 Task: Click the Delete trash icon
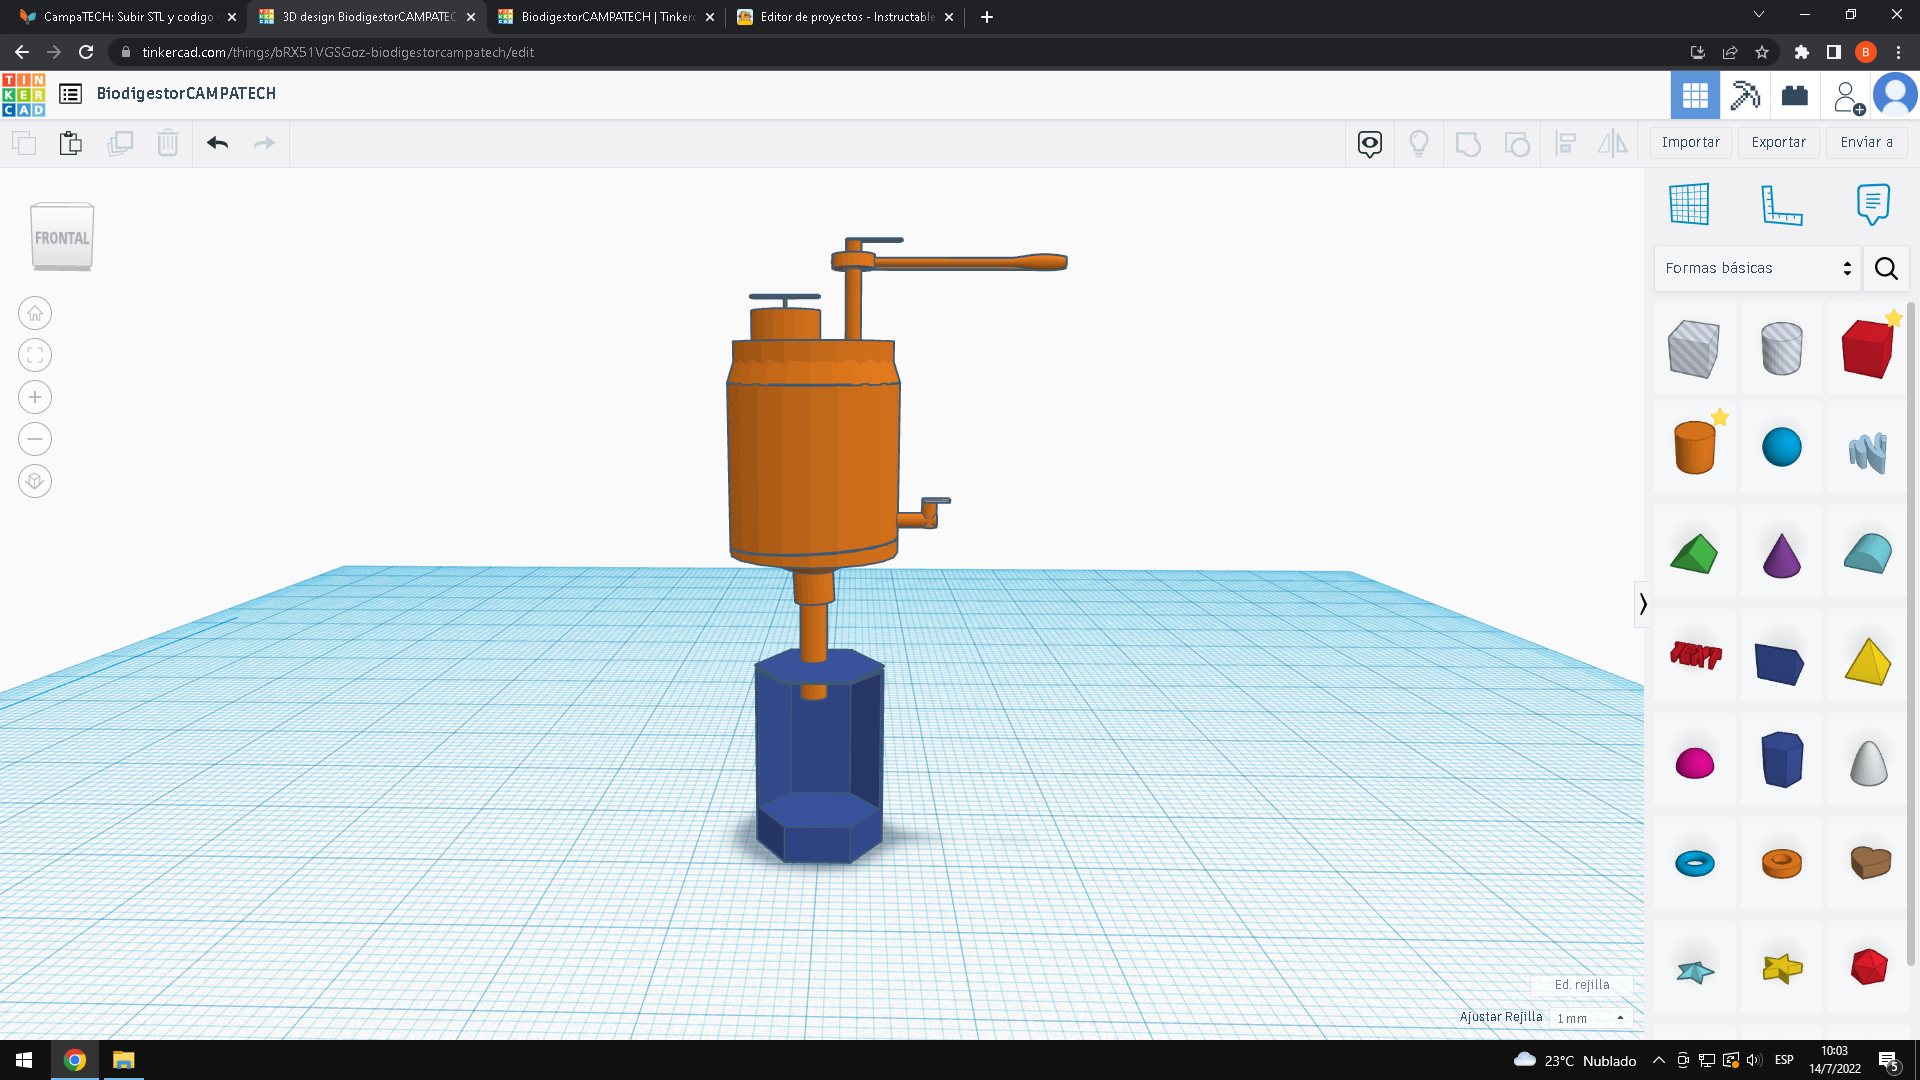point(168,143)
